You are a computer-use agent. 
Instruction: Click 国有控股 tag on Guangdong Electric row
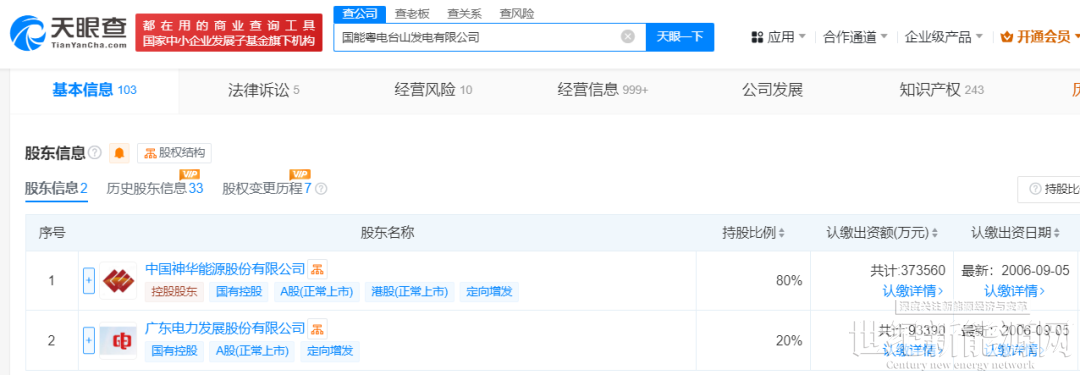coord(174,351)
